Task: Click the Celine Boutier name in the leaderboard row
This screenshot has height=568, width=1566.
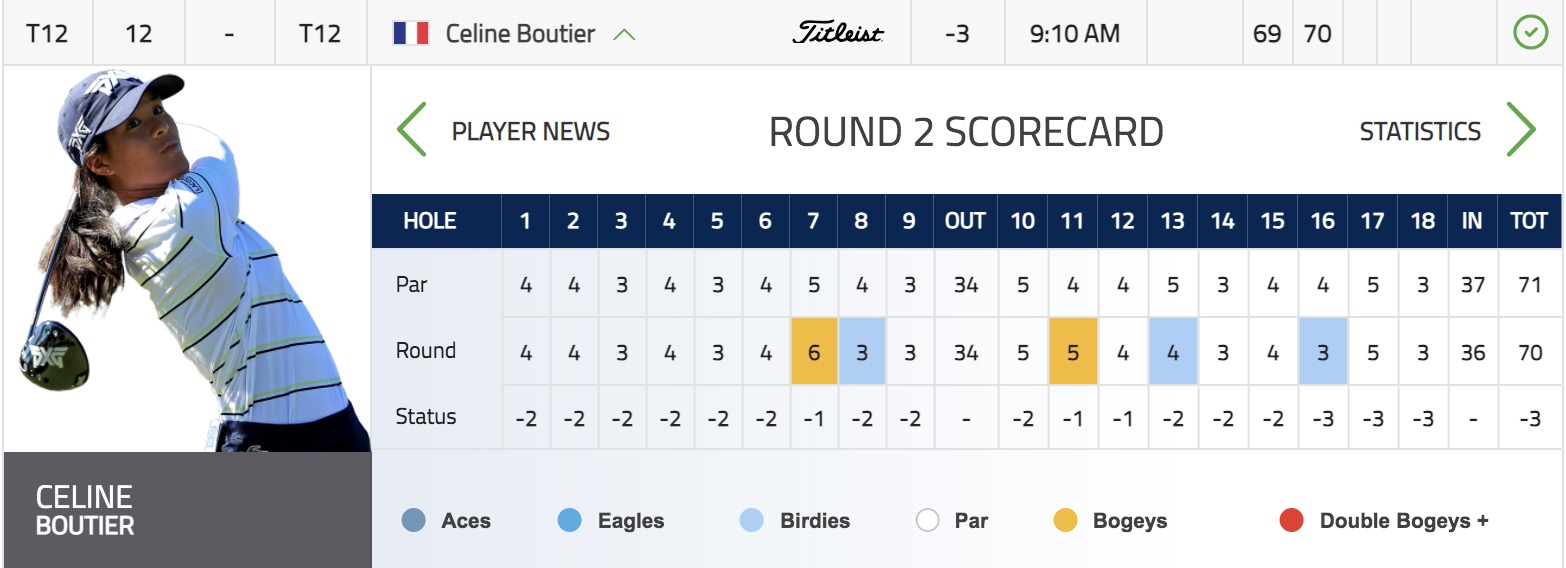Action: coord(520,33)
